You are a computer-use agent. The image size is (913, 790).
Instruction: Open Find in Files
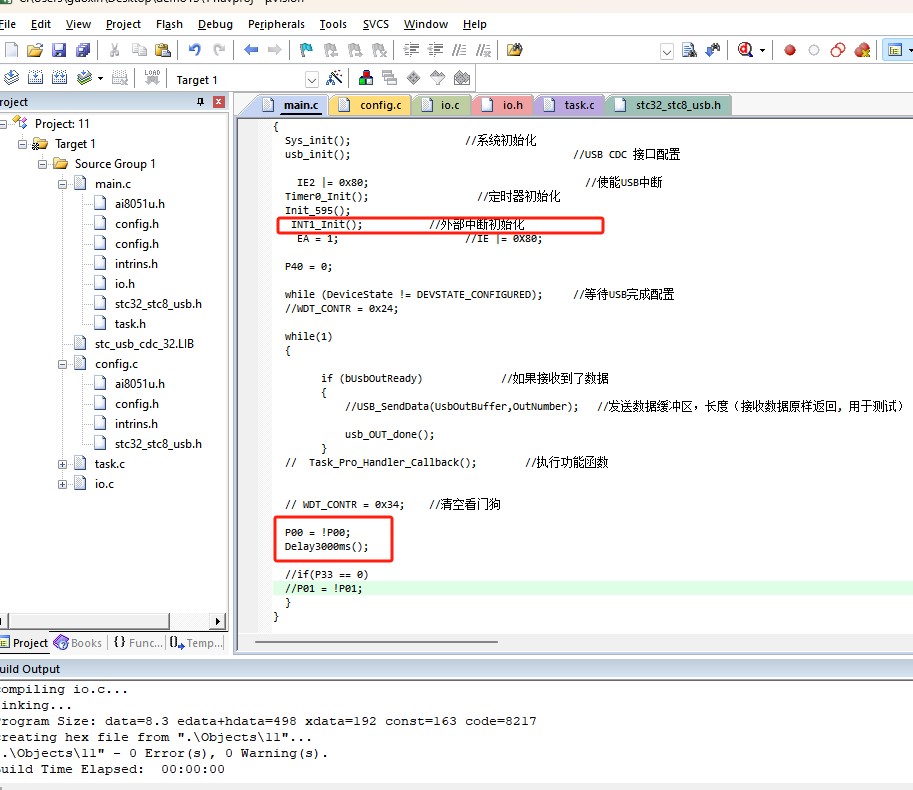(x=515, y=50)
